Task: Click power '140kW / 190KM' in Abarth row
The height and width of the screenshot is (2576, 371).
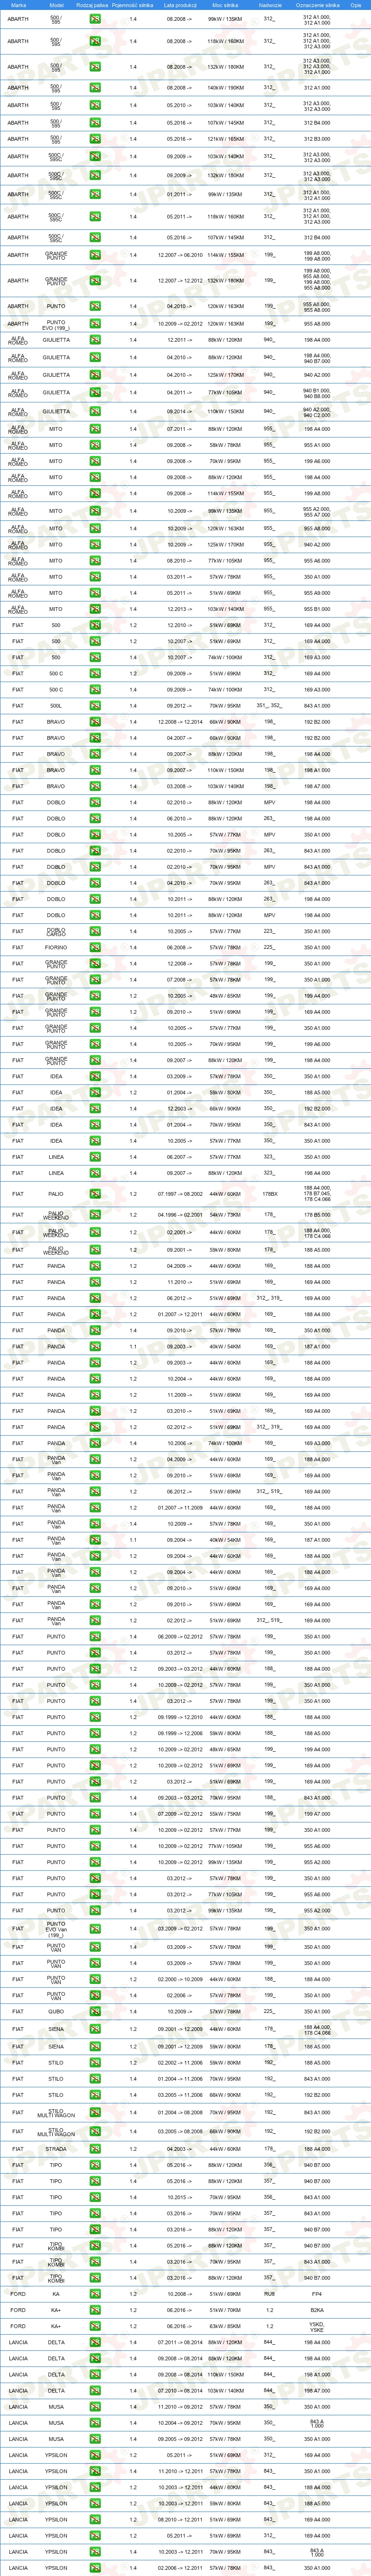Action: [x=225, y=88]
